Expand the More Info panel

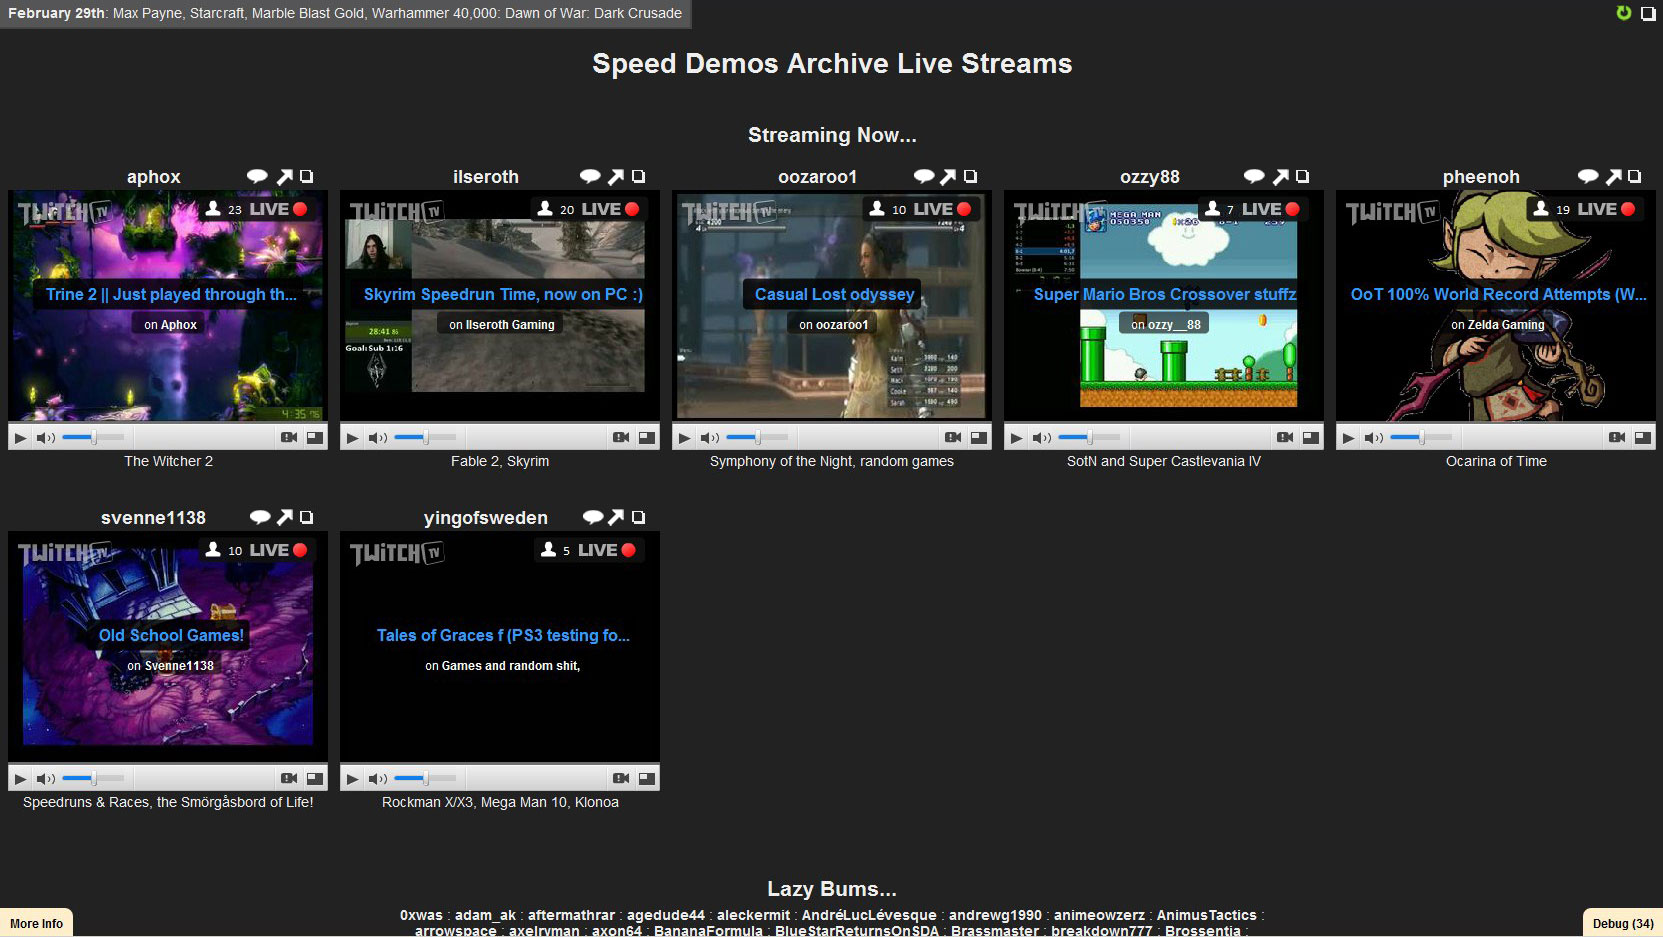pyautogui.click(x=37, y=923)
